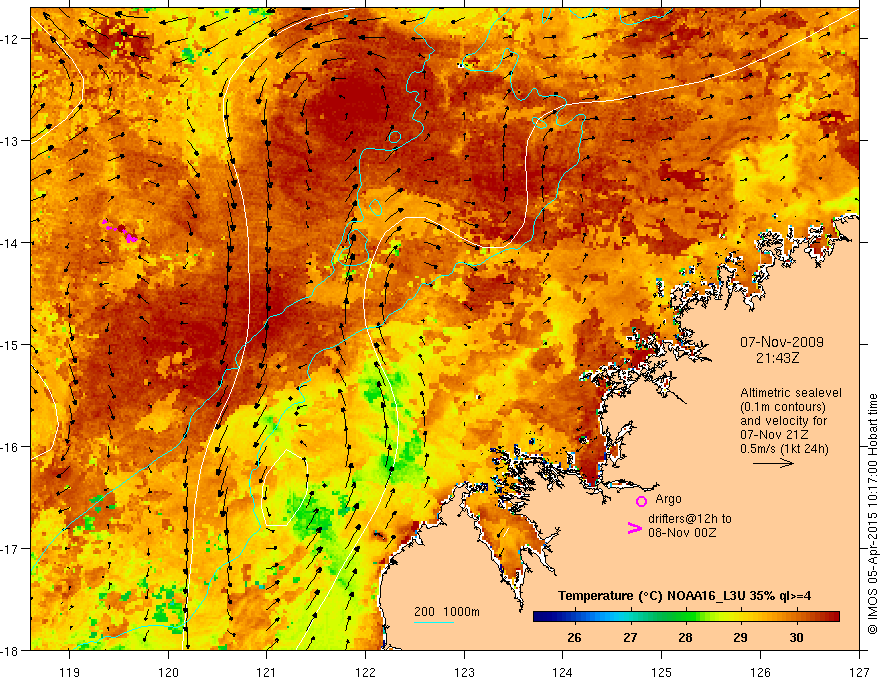Click longitude axis label 120
880x680 pixels.
(168, 672)
